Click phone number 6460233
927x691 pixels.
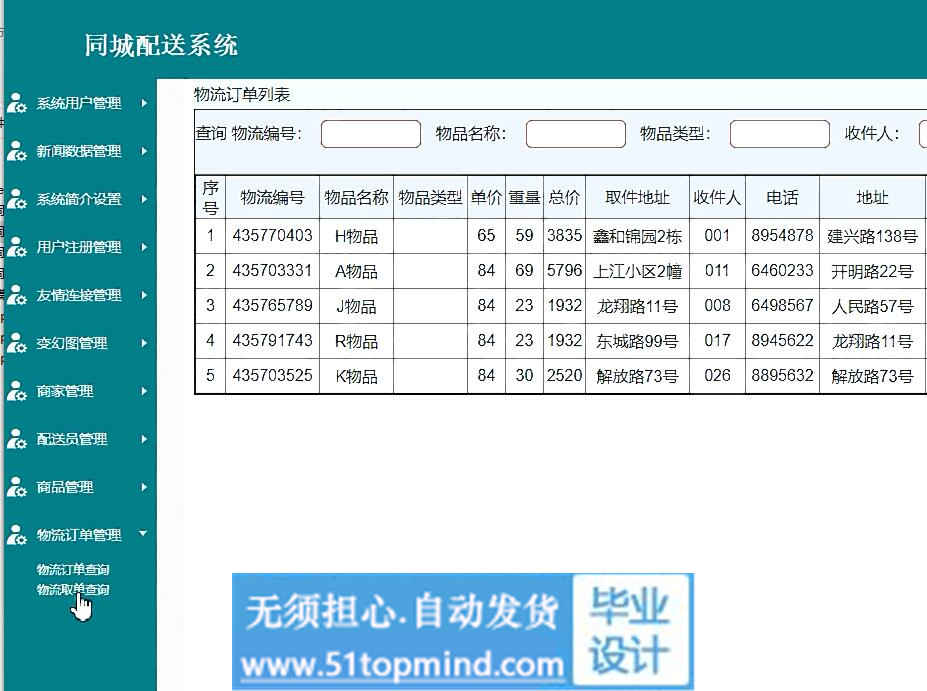(x=782, y=271)
